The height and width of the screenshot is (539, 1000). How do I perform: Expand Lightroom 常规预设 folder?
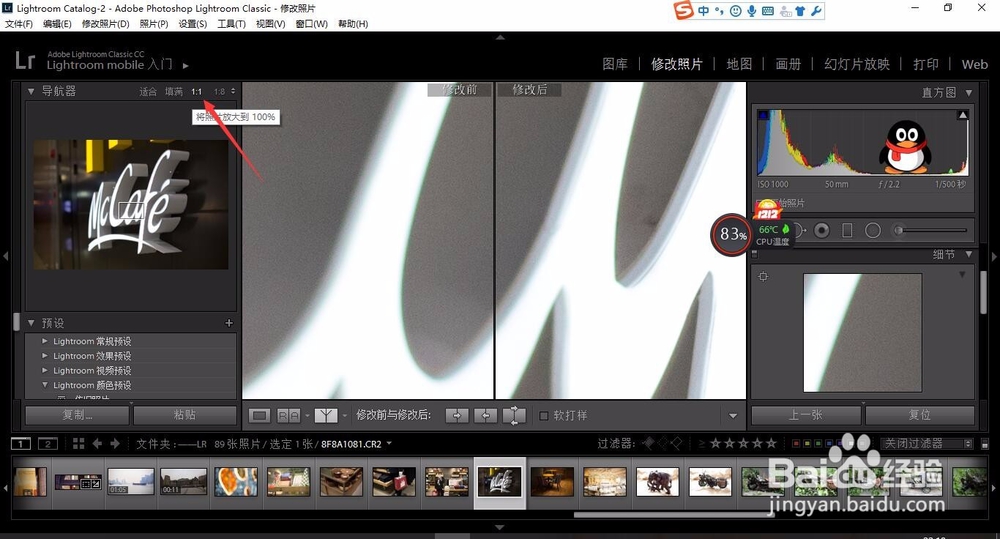click(45, 341)
